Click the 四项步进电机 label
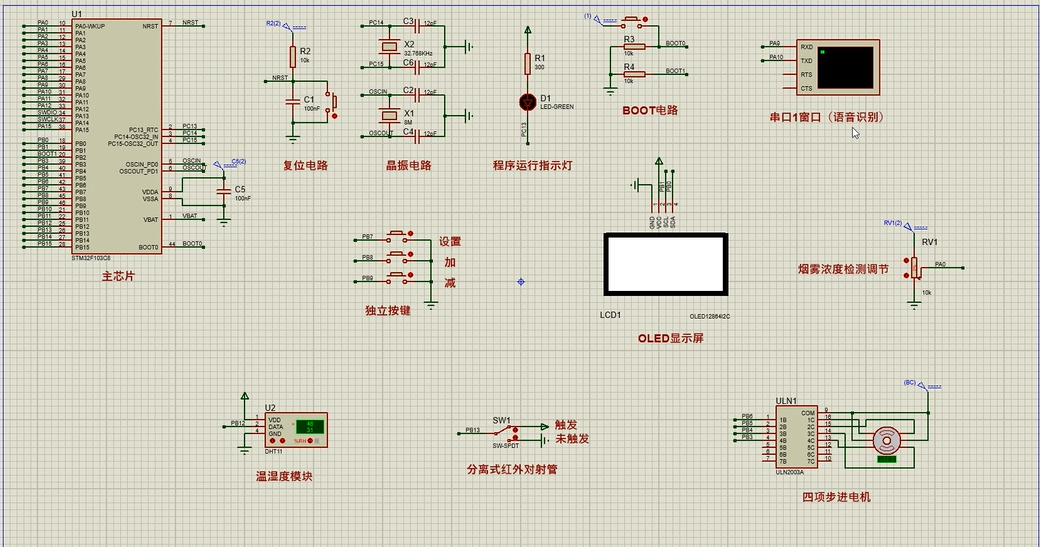The height and width of the screenshot is (547, 1040). click(x=836, y=497)
